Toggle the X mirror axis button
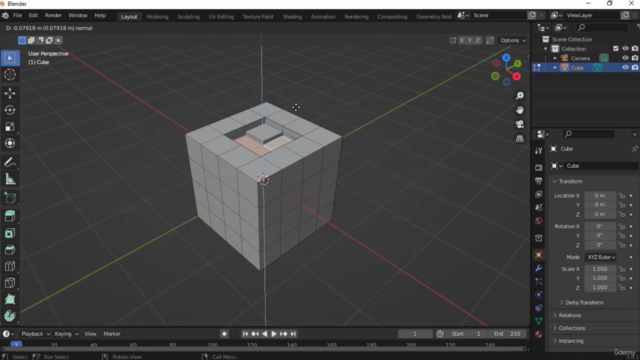640x360 pixels. (462, 40)
